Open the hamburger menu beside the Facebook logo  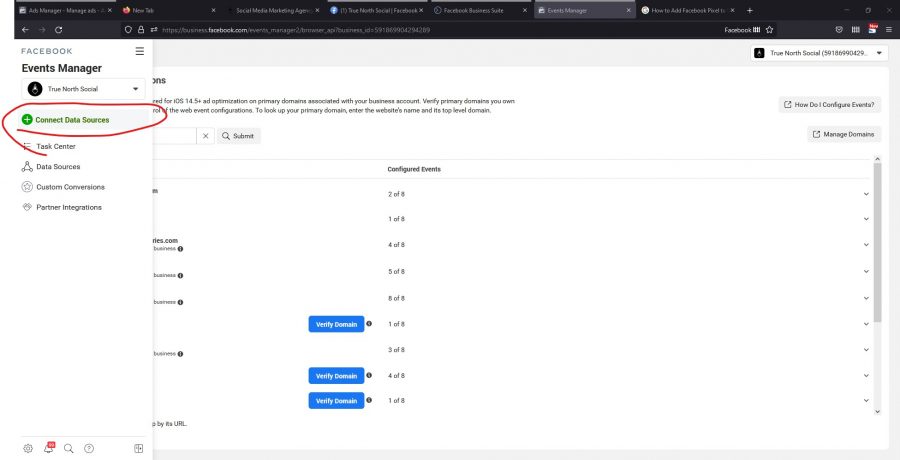click(x=139, y=51)
